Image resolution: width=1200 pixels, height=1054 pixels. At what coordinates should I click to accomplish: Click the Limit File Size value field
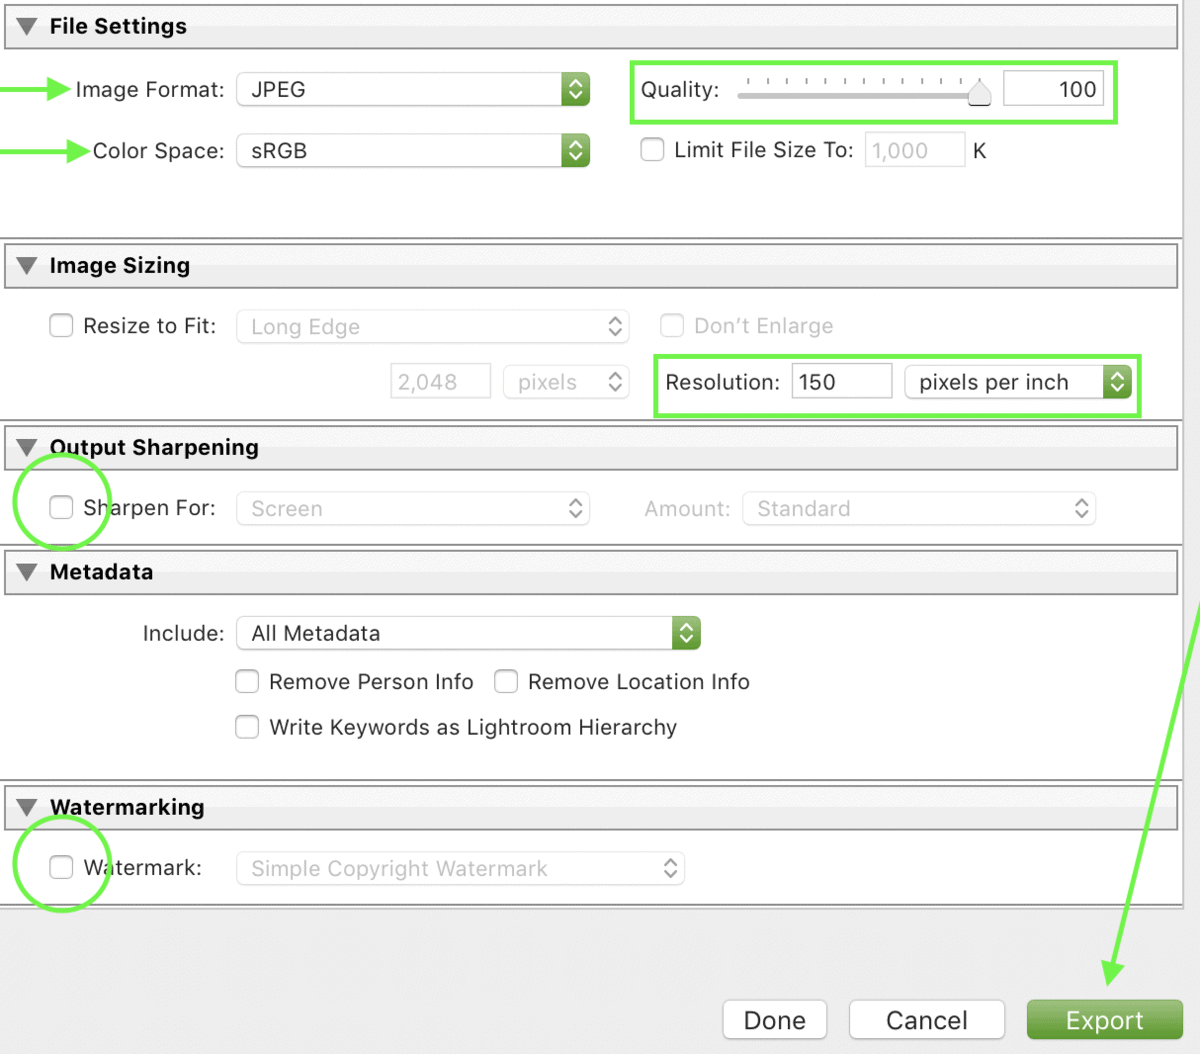click(915, 150)
